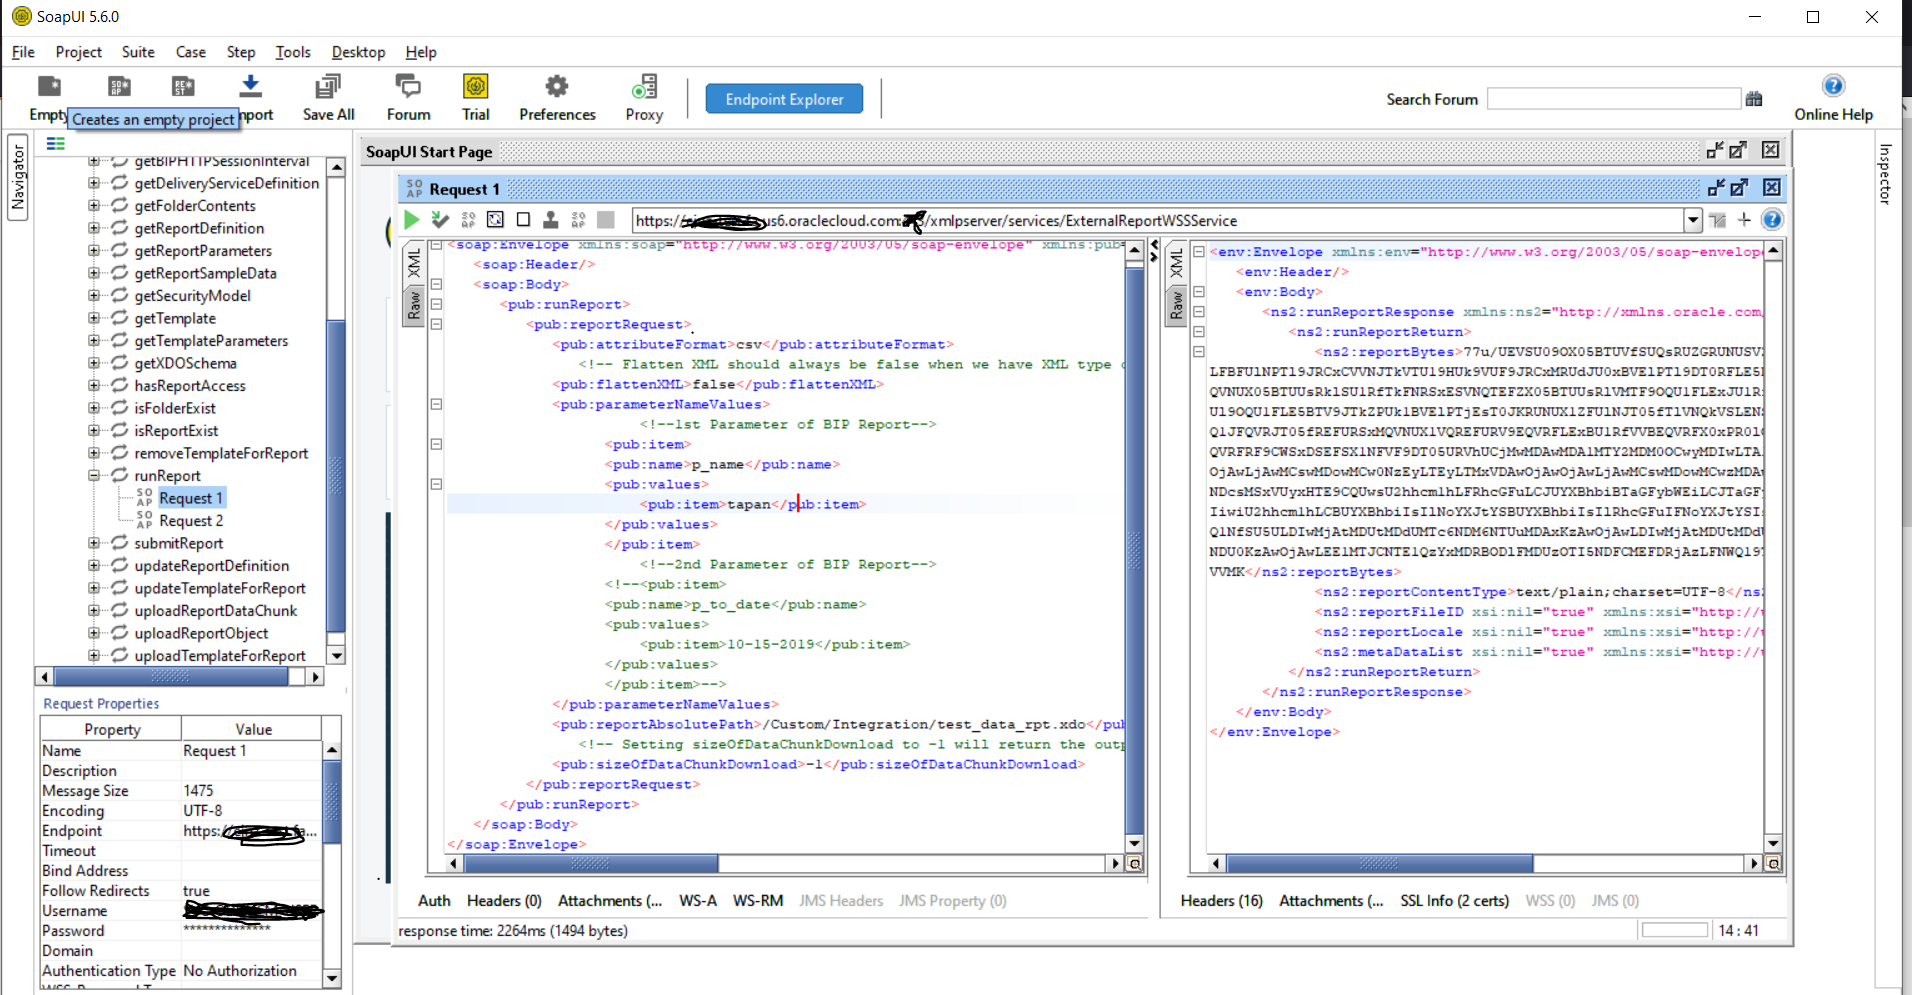Switch to the Auth tab

pyautogui.click(x=433, y=900)
